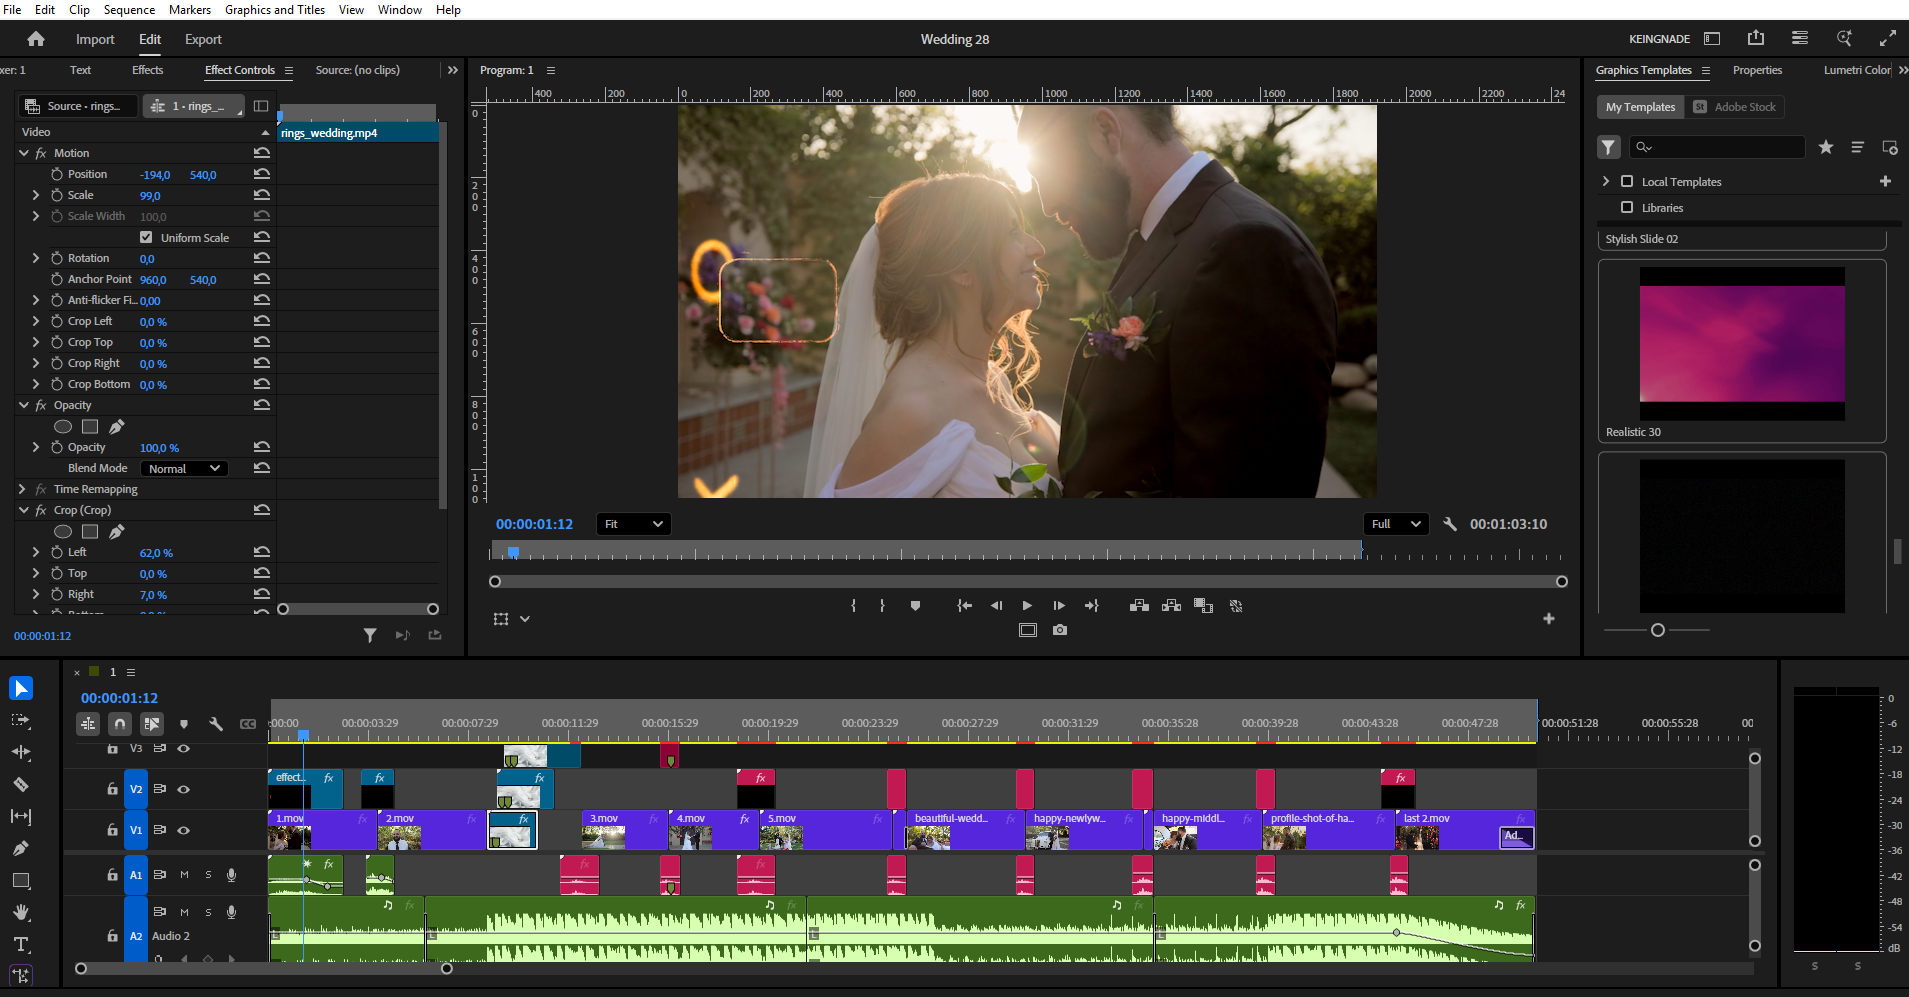Select the Hand tool
Image resolution: width=1909 pixels, height=997 pixels.
coord(21,912)
